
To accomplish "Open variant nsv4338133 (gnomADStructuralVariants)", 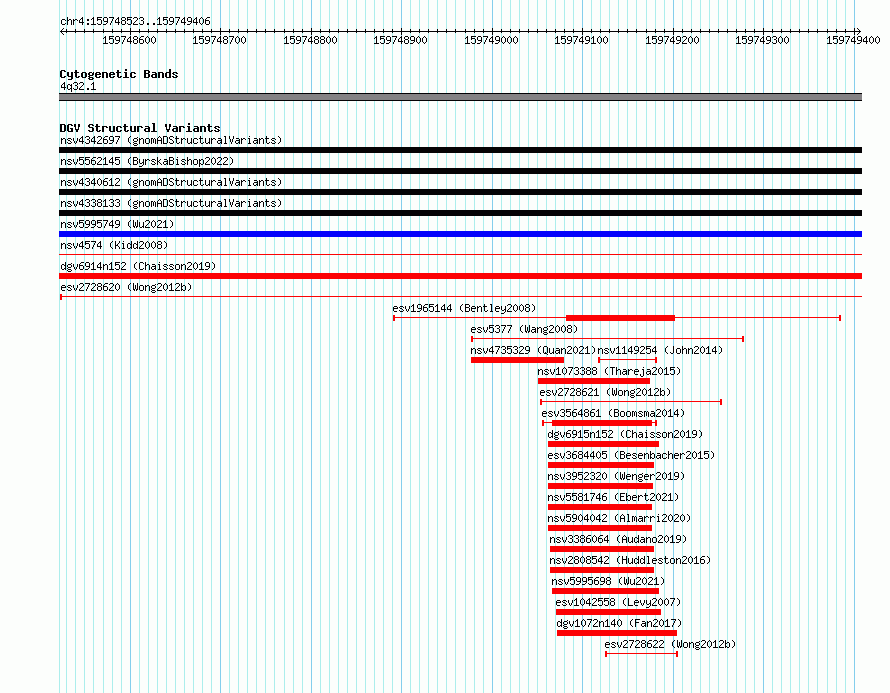I will click(x=171, y=203).
